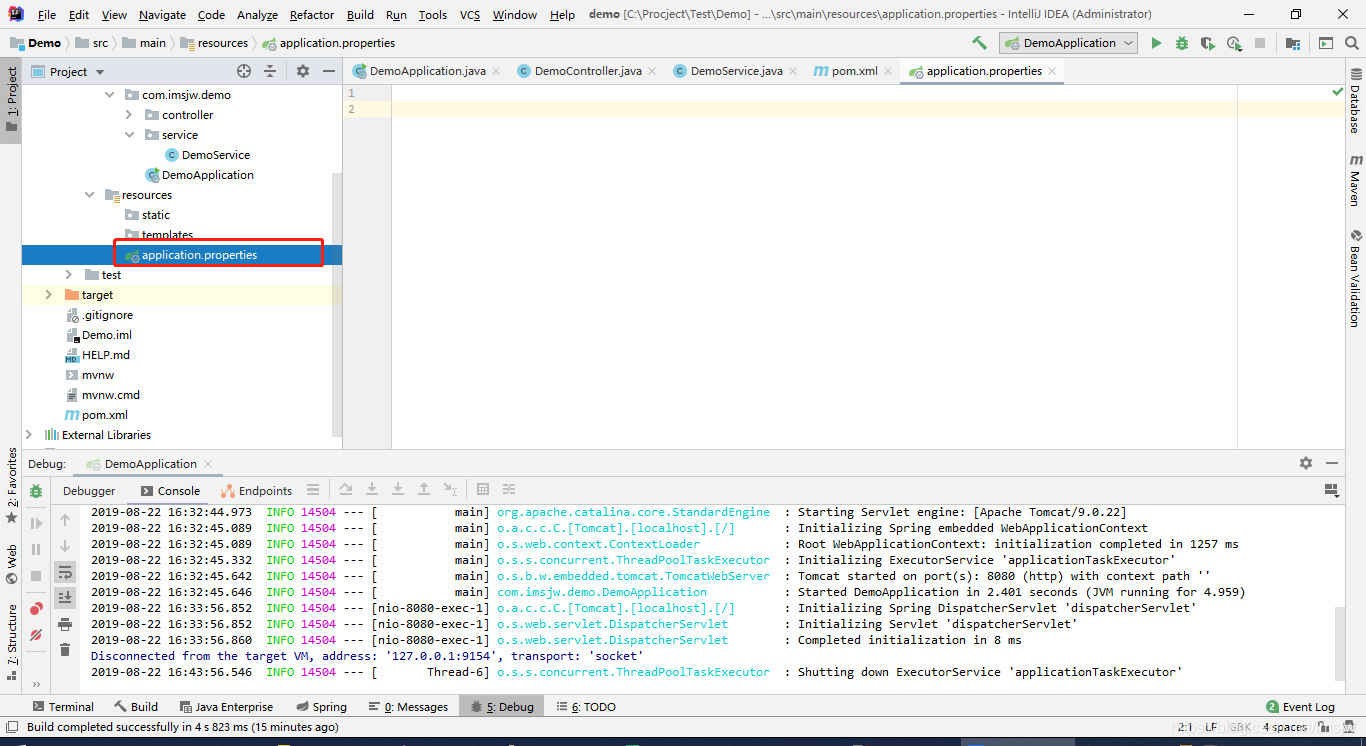Open the 6: TODO tool window button
Image resolution: width=1366 pixels, height=746 pixels.
pos(586,707)
